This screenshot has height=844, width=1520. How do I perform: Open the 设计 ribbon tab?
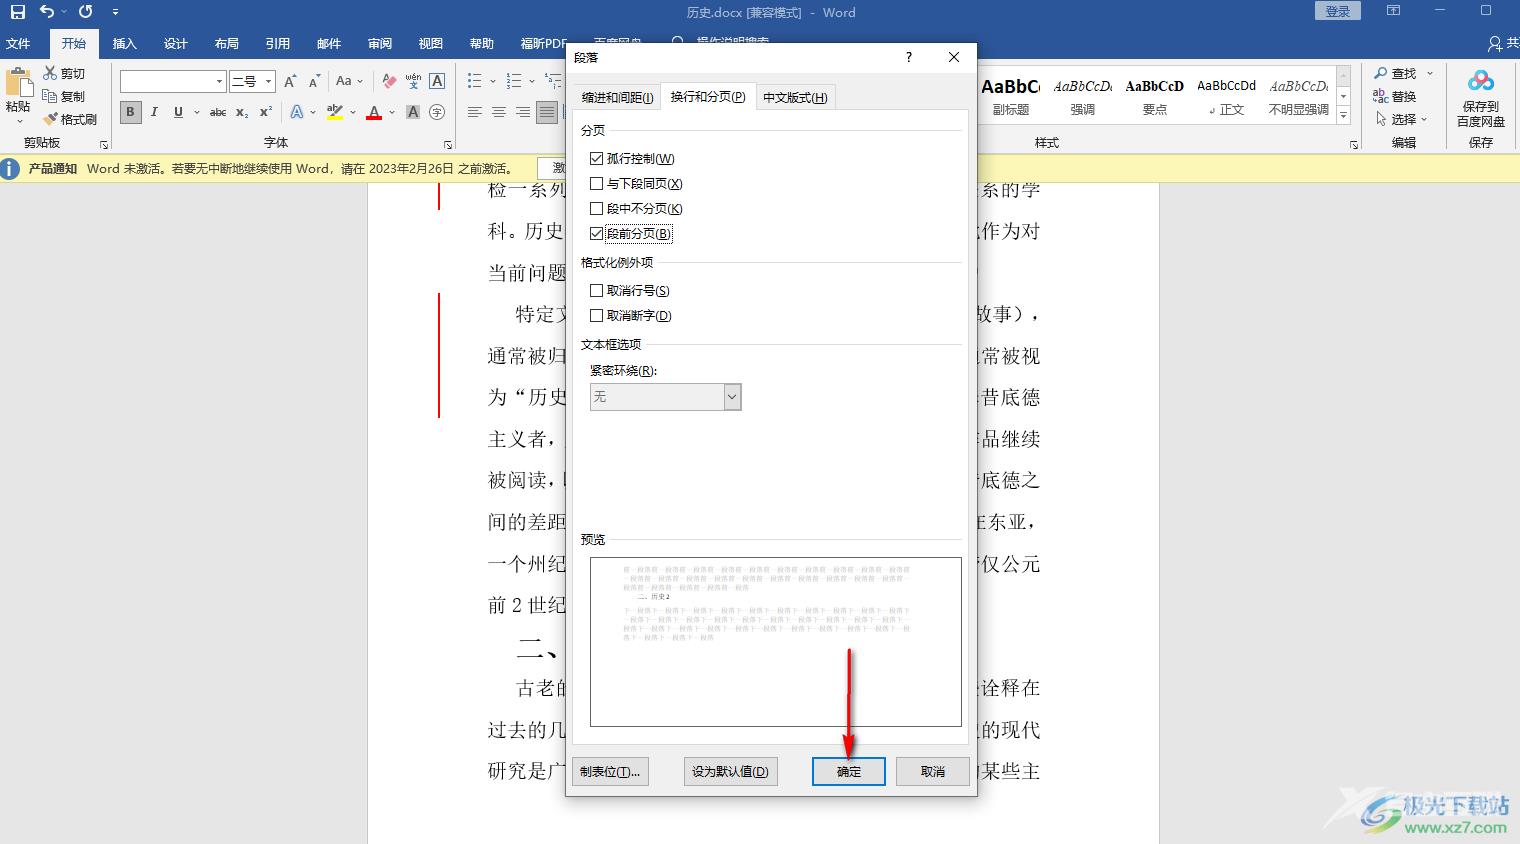pos(176,43)
